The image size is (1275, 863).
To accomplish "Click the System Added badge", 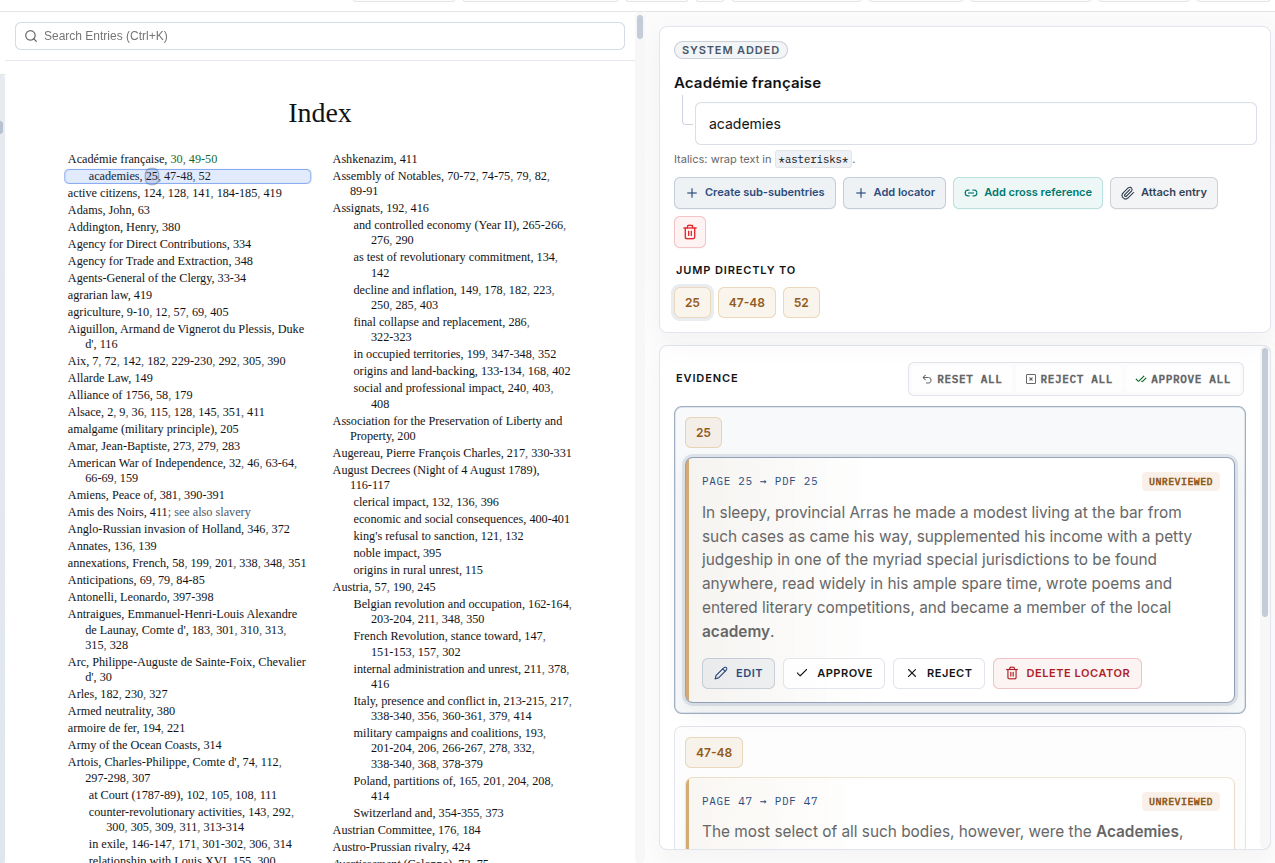I will [x=731, y=50].
